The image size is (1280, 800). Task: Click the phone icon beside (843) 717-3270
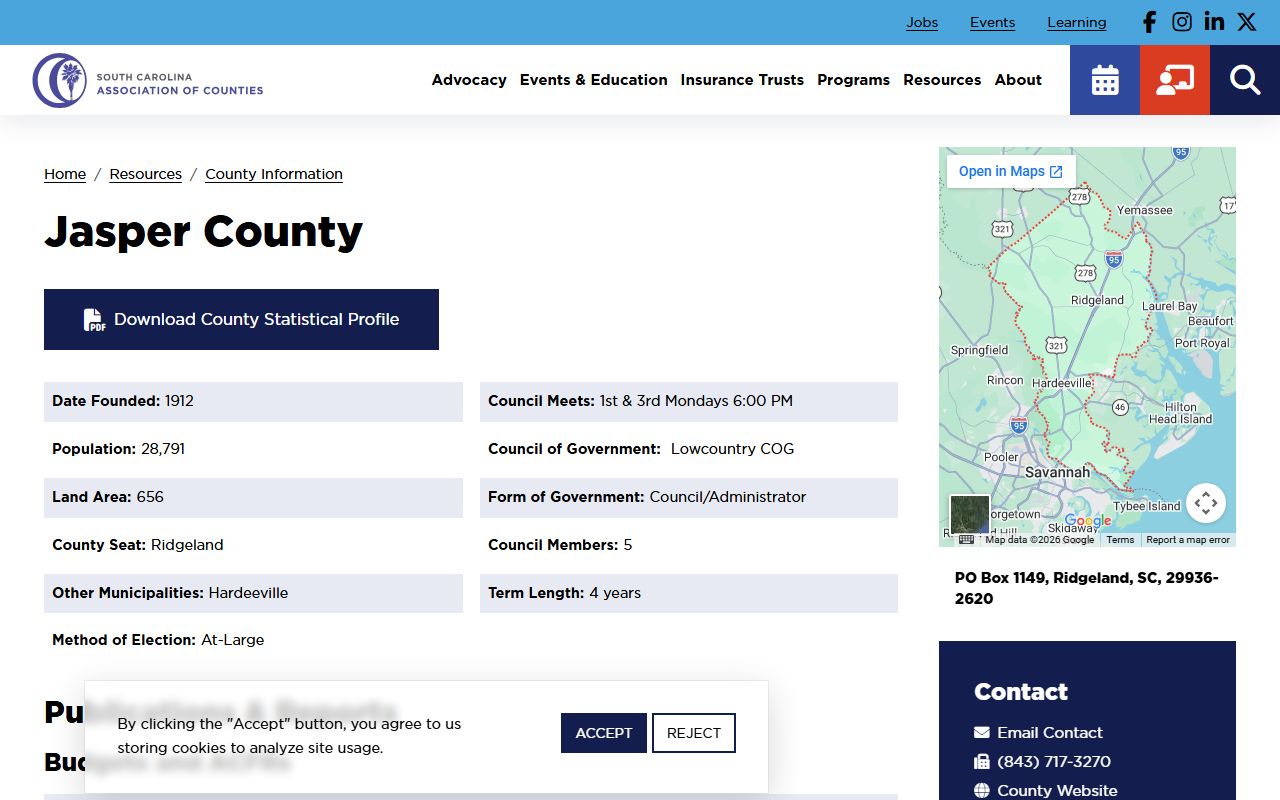[x=982, y=762]
